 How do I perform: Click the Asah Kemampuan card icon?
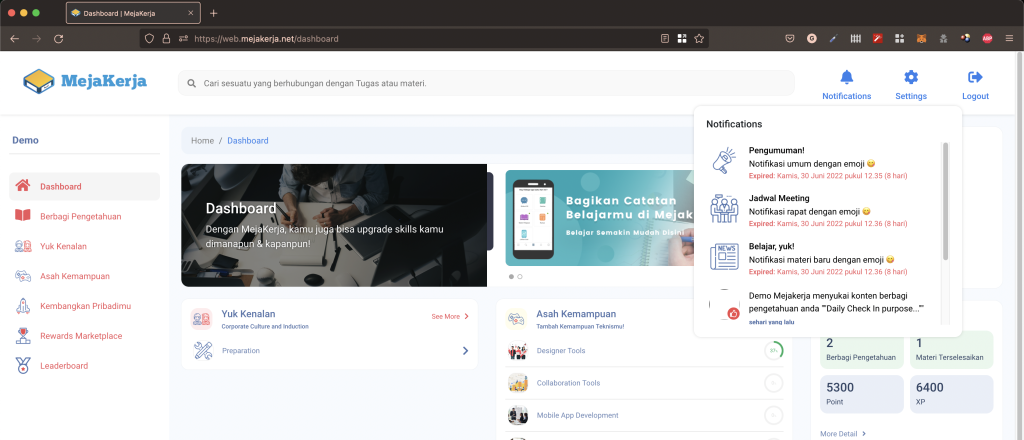click(x=517, y=319)
